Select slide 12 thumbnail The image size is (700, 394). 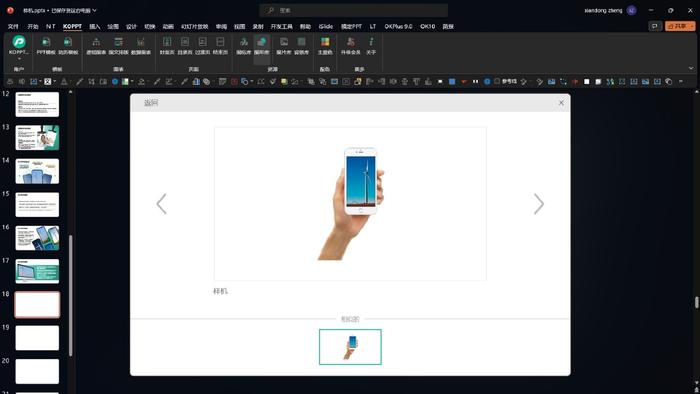pyautogui.click(x=37, y=104)
